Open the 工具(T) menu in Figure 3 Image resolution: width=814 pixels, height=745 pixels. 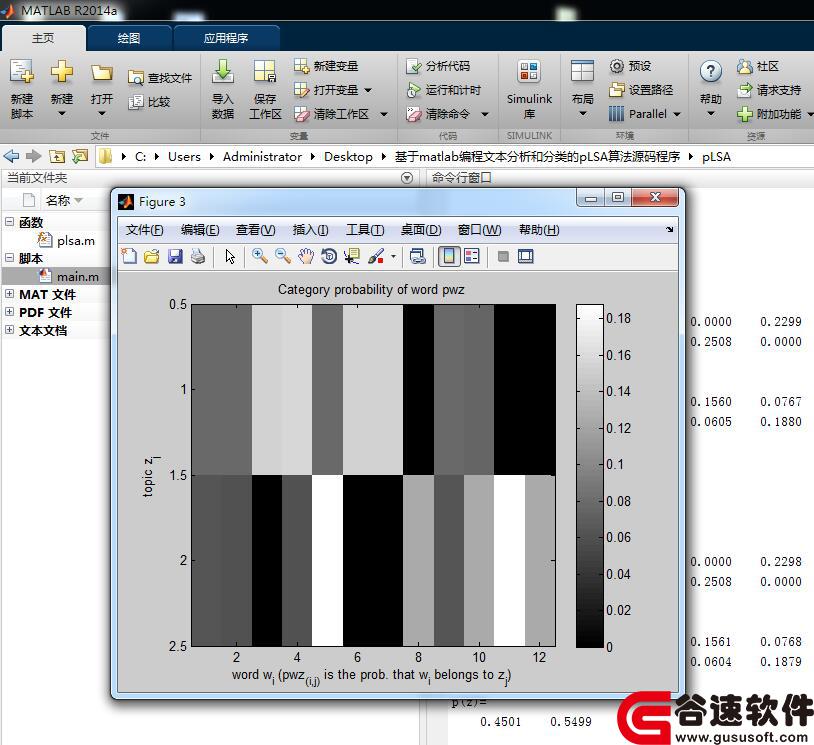365,230
